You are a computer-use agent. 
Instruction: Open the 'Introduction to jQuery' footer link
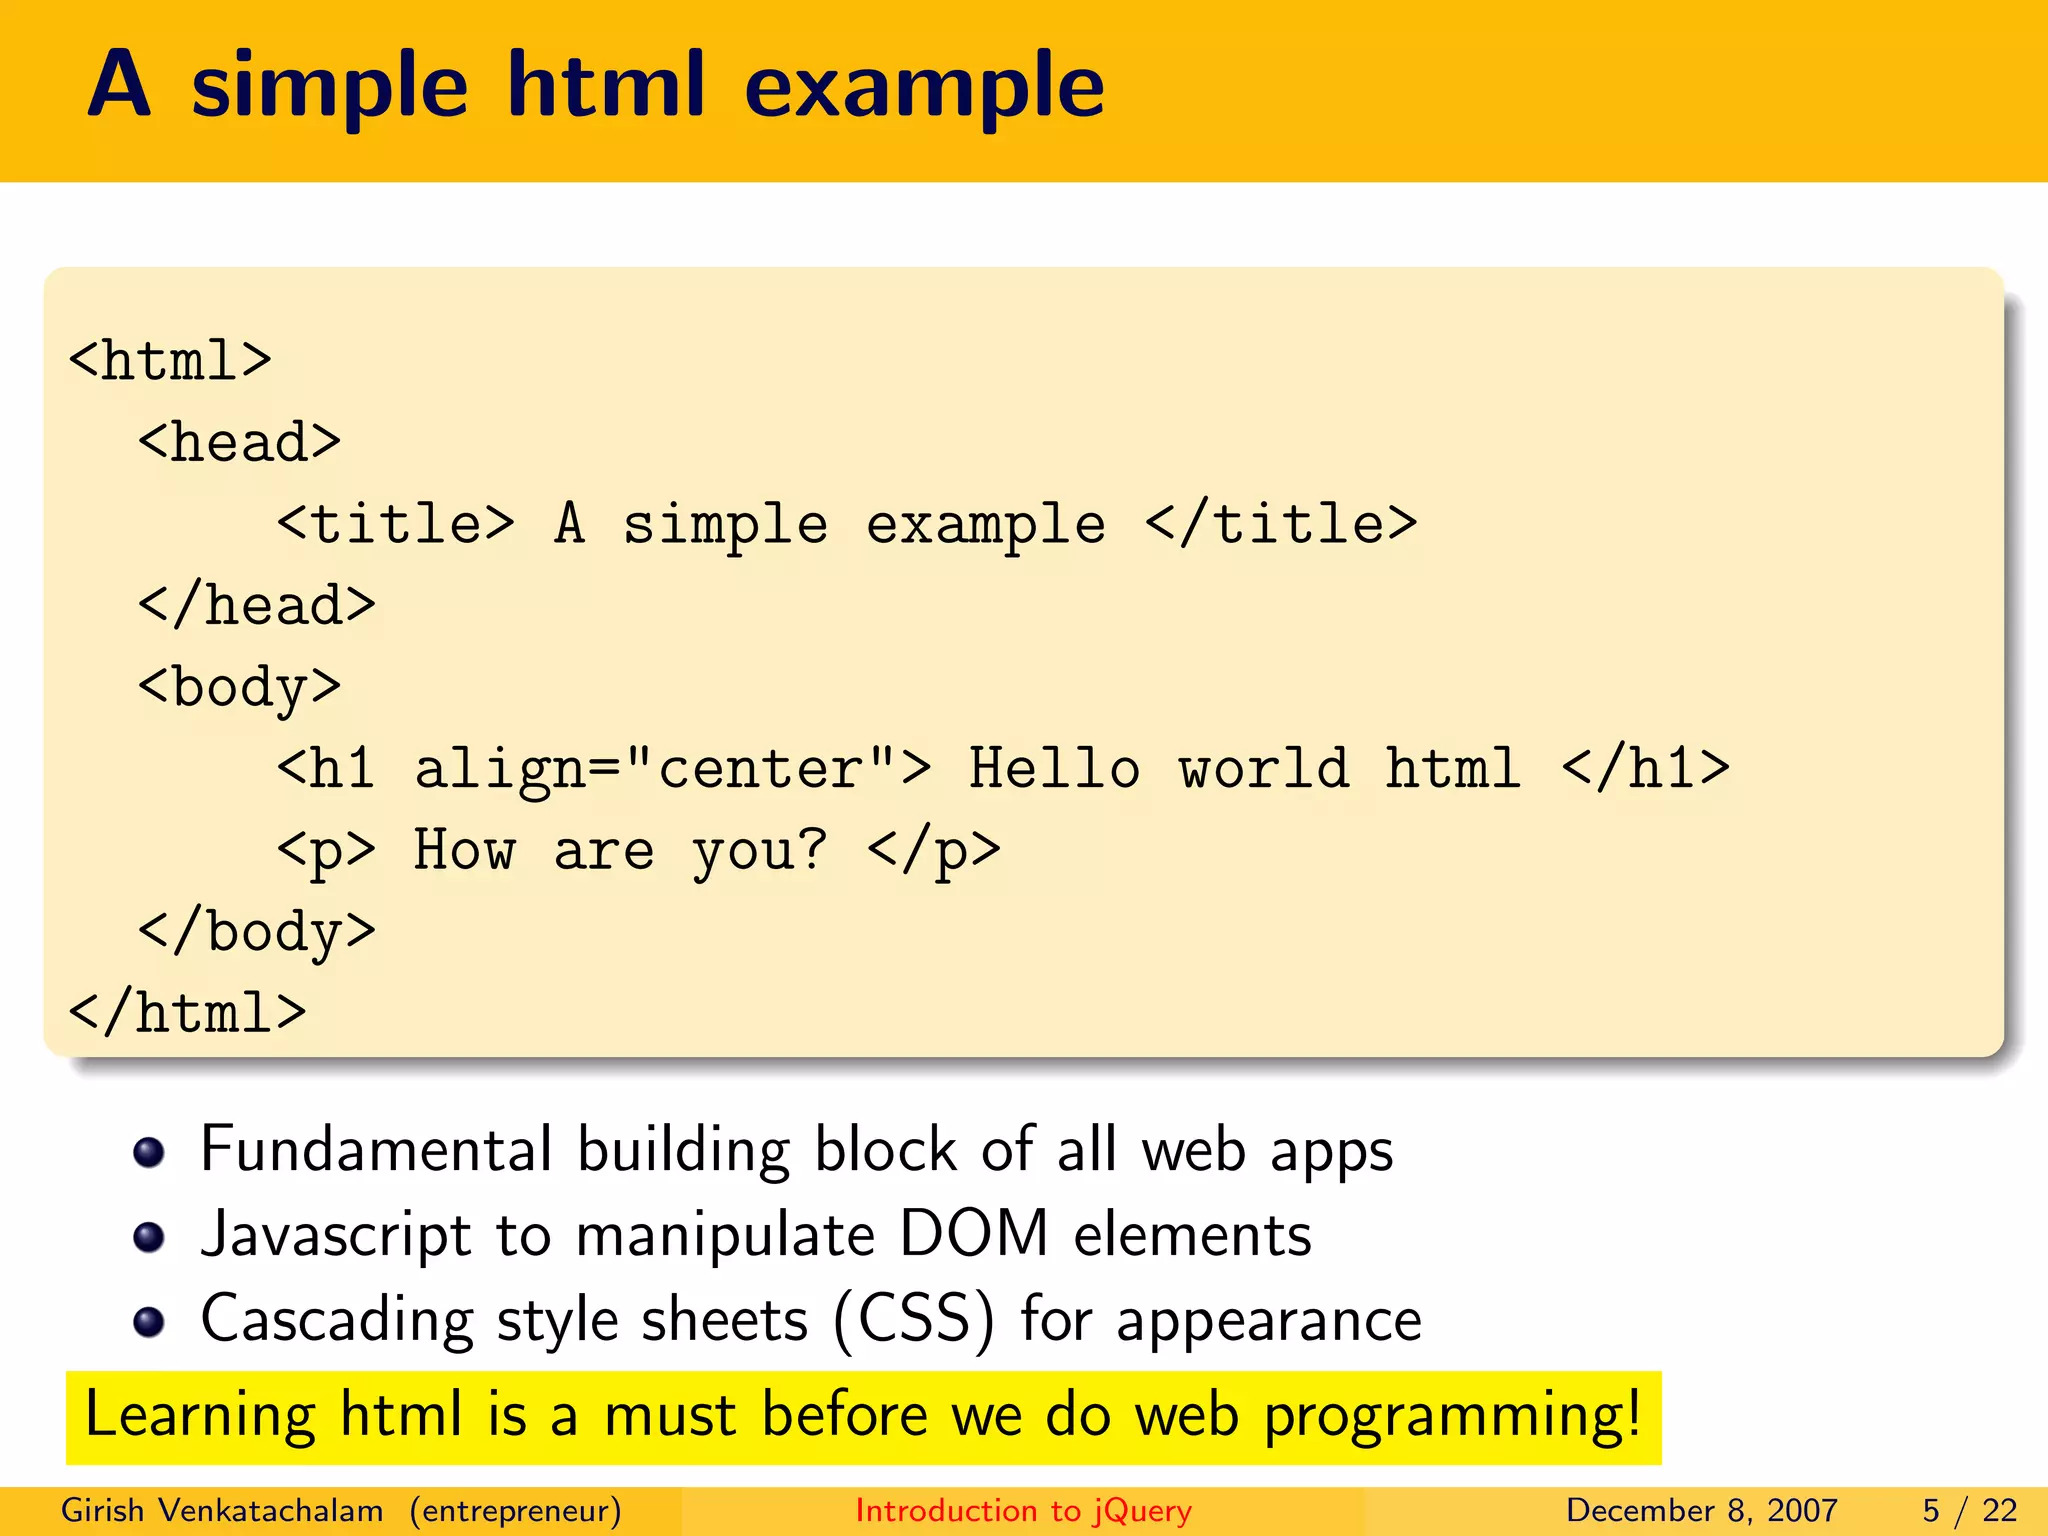point(1024,1510)
